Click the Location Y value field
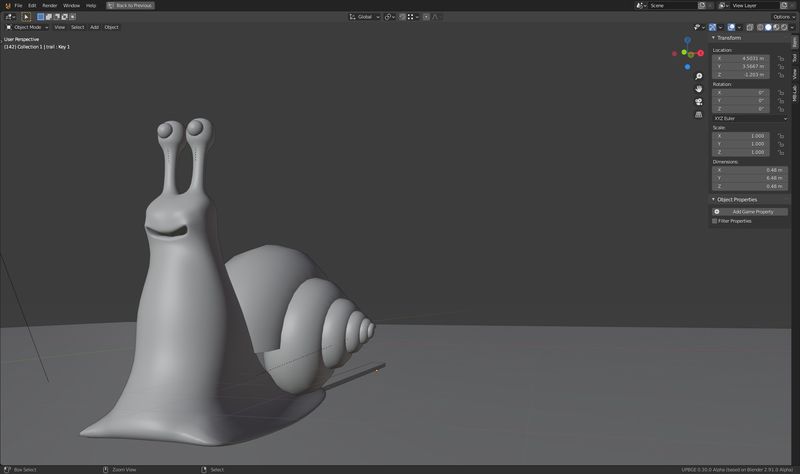Screen dimensions: 800x474 (x=741, y=67)
